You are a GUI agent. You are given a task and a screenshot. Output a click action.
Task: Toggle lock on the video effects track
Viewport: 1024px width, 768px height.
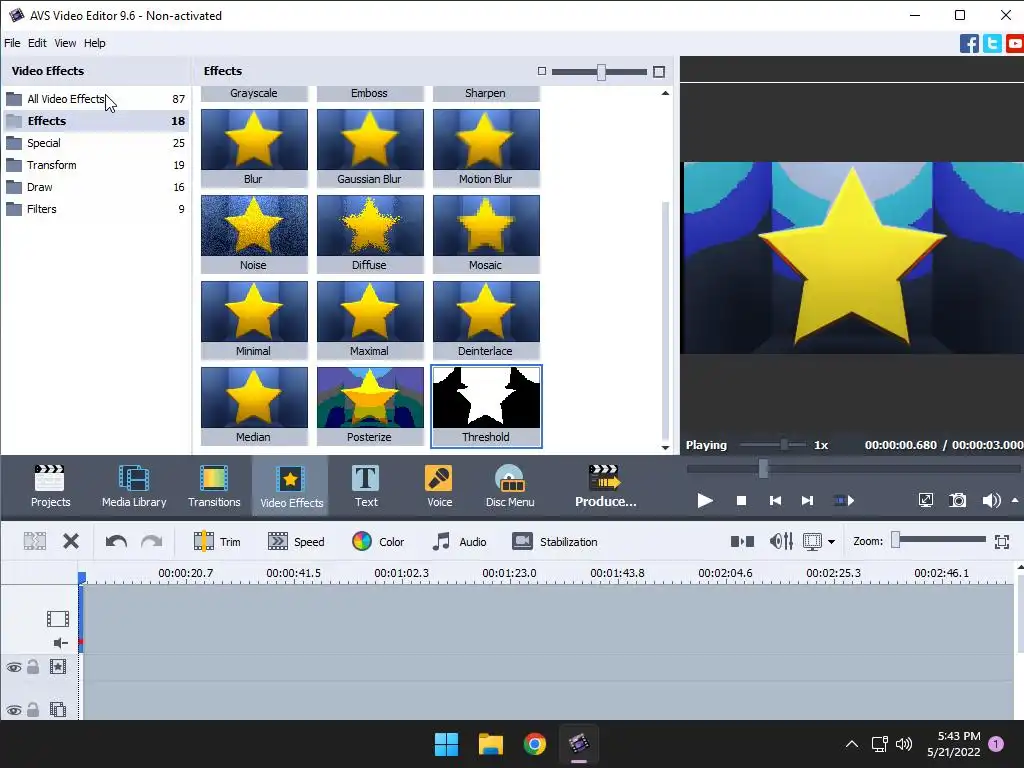click(33, 667)
